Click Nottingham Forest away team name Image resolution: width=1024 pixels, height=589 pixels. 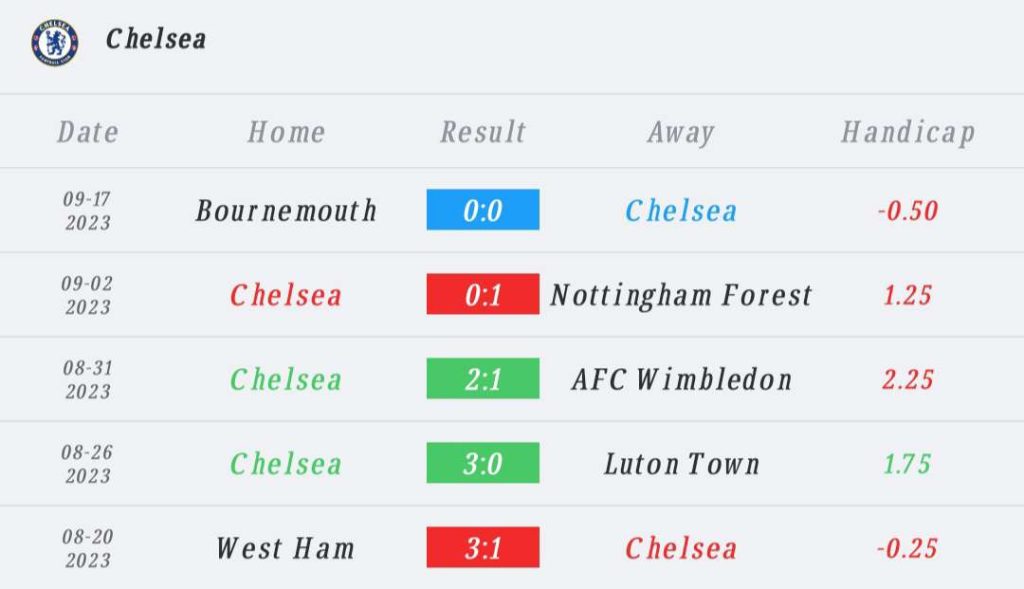(x=681, y=296)
